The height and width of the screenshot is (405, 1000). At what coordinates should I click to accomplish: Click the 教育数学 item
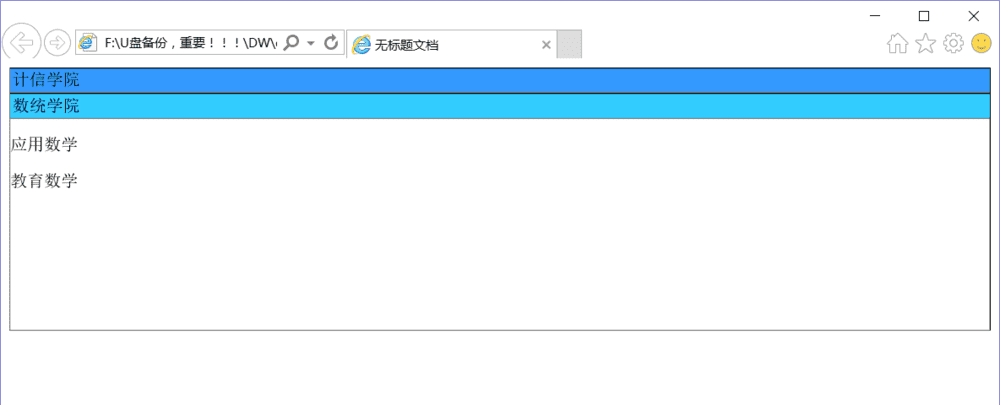pyautogui.click(x=45, y=181)
